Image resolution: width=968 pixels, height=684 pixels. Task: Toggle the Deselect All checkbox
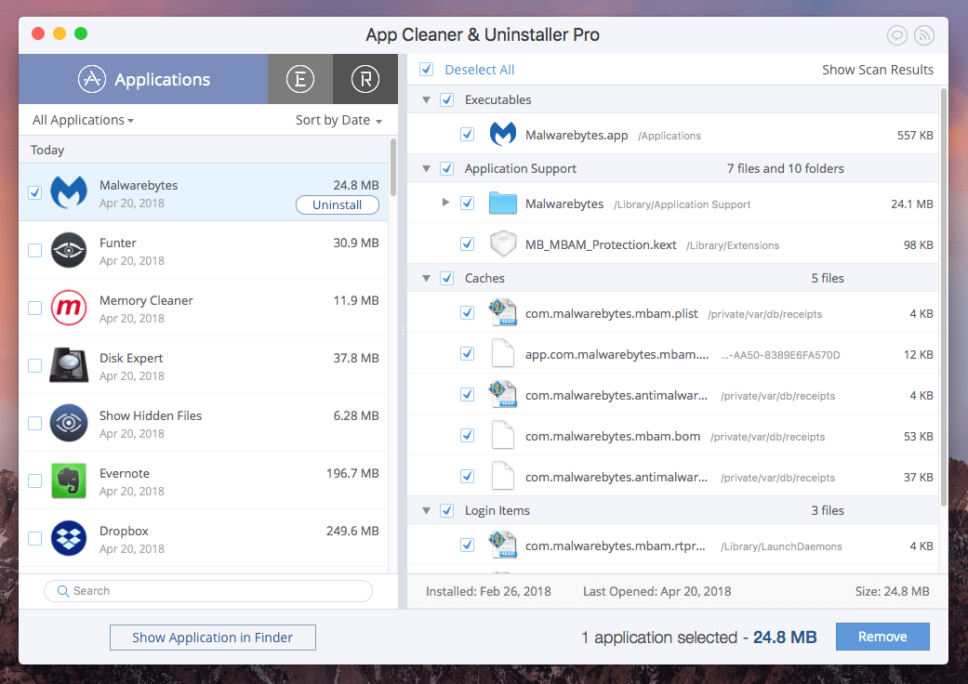(426, 69)
